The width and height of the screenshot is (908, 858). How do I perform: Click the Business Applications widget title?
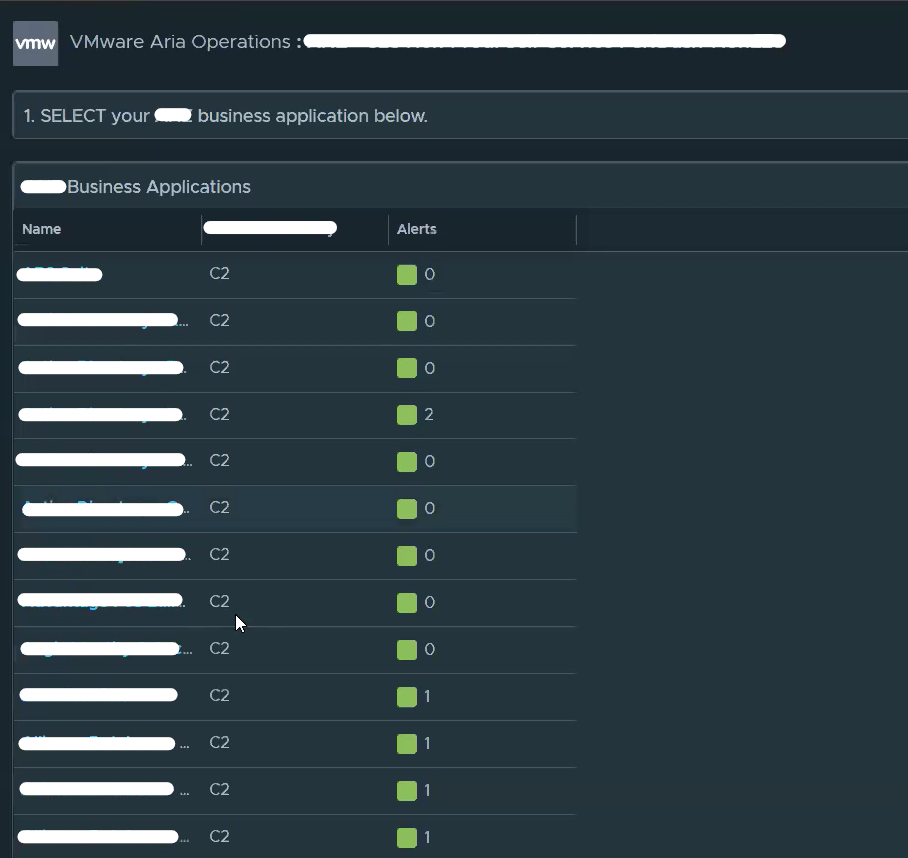tap(158, 187)
